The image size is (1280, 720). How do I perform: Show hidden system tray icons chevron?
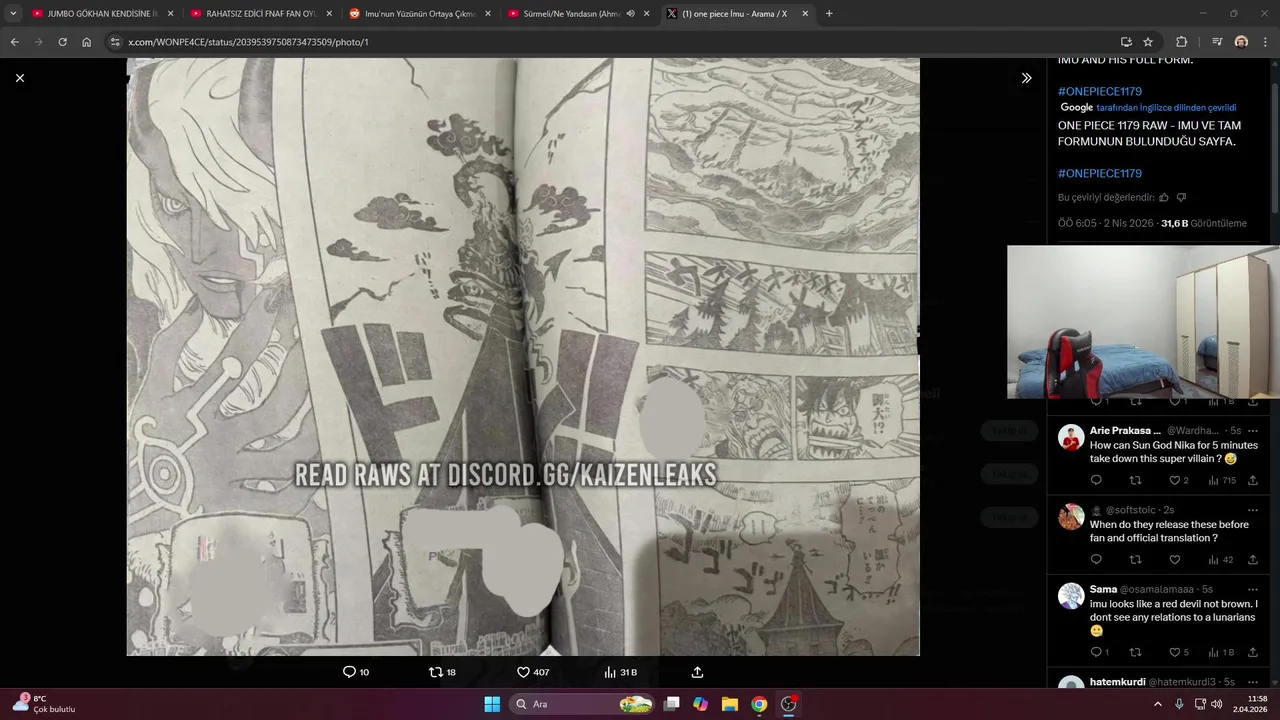click(x=1158, y=704)
